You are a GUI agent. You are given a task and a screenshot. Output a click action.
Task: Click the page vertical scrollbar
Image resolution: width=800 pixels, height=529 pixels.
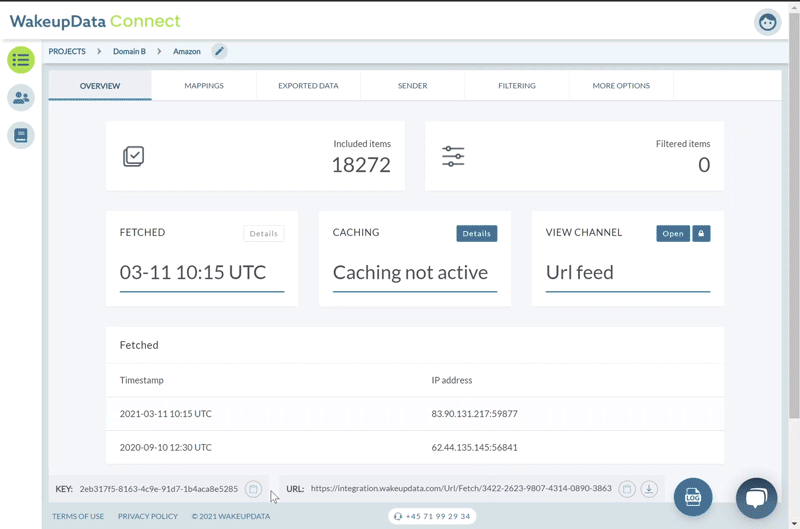[x=794, y=214]
